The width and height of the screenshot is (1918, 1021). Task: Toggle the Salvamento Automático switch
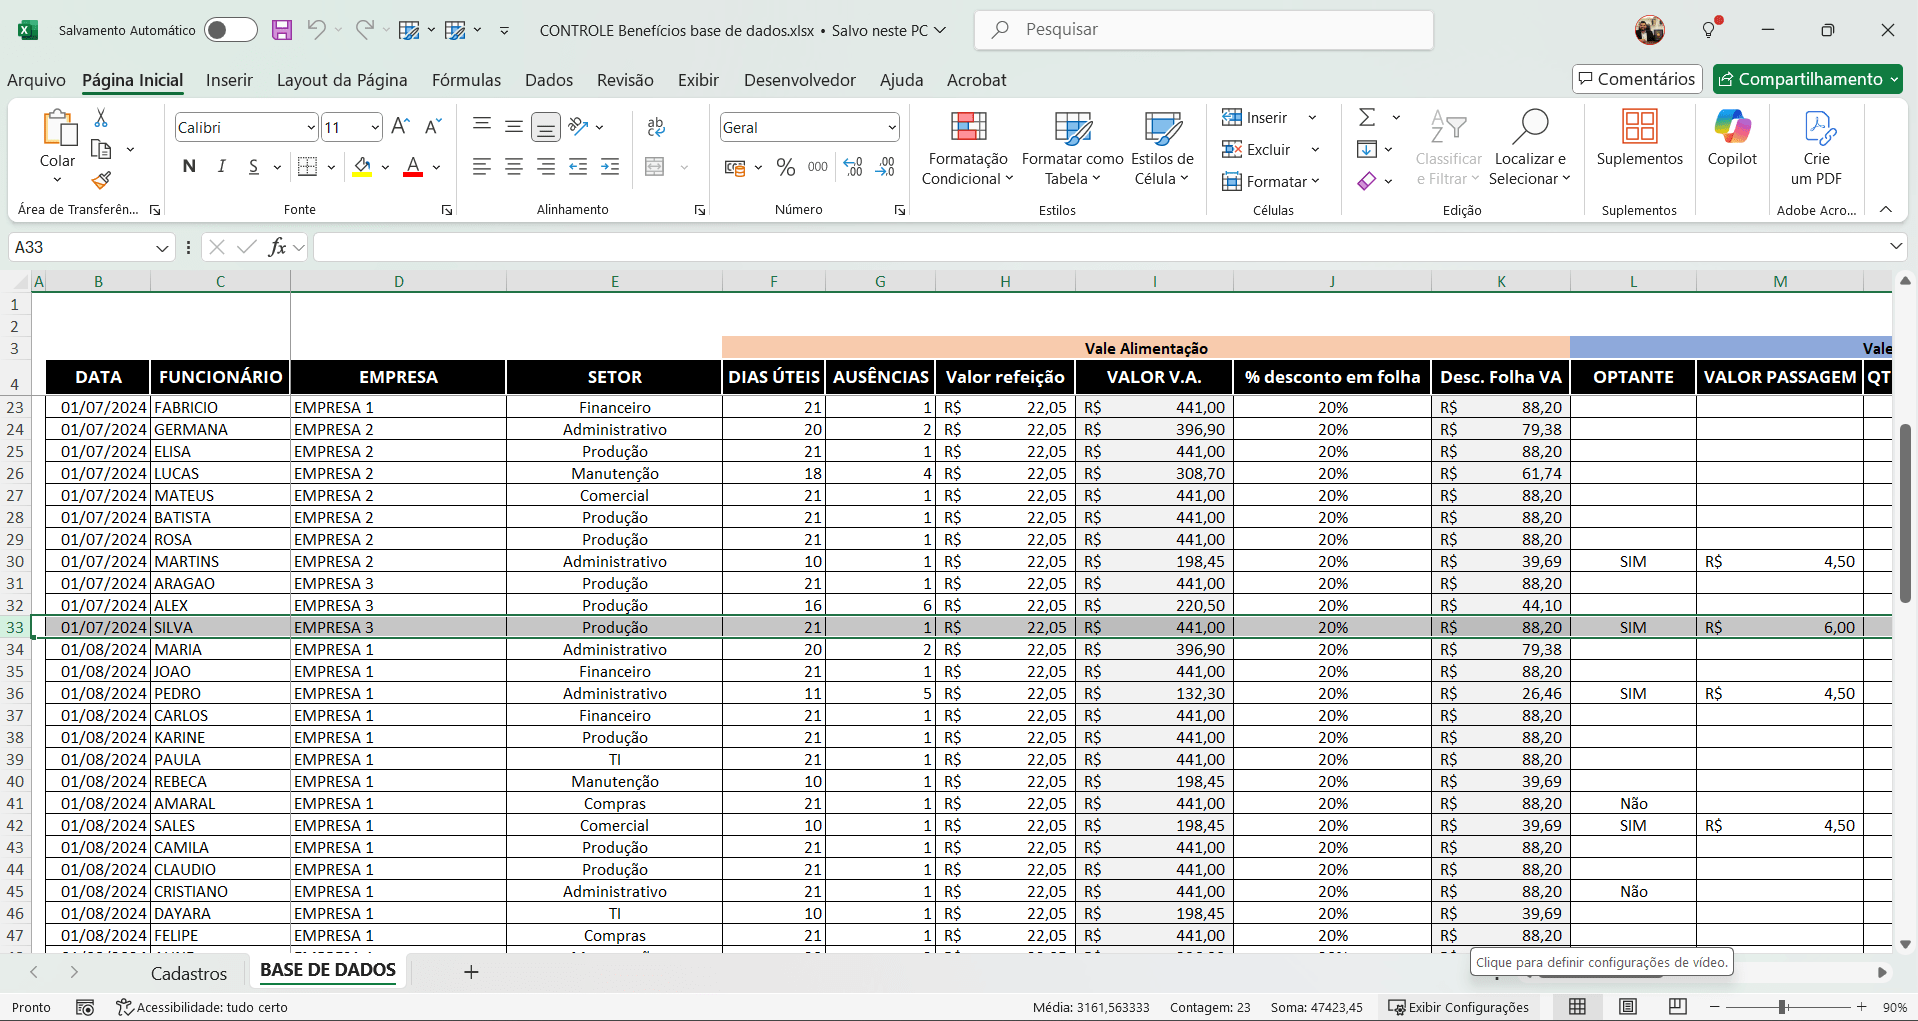point(231,30)
